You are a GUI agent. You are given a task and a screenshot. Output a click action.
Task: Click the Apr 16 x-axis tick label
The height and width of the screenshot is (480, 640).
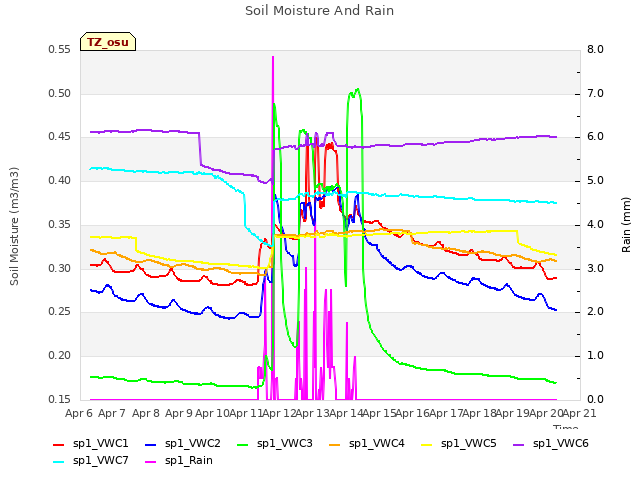coord(412,413)
